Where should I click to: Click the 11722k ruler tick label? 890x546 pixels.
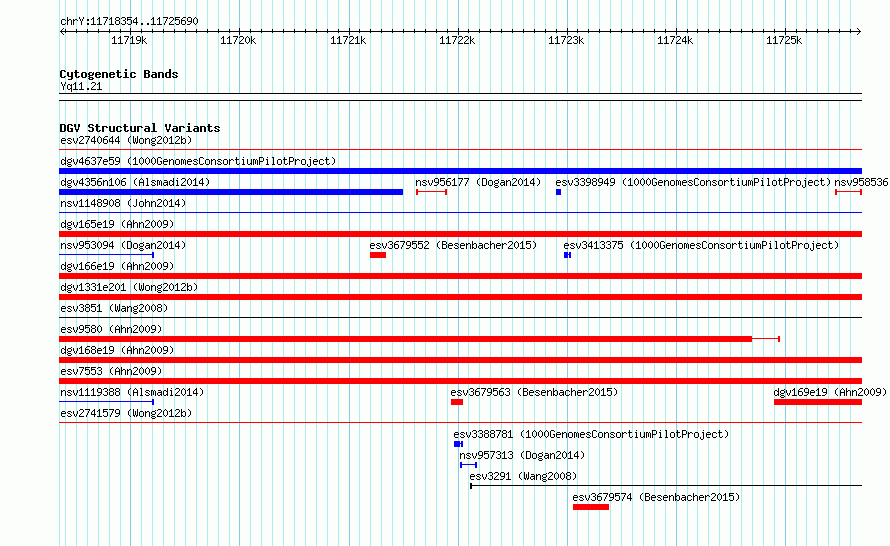pyautogui.click(x=457, y=40)
